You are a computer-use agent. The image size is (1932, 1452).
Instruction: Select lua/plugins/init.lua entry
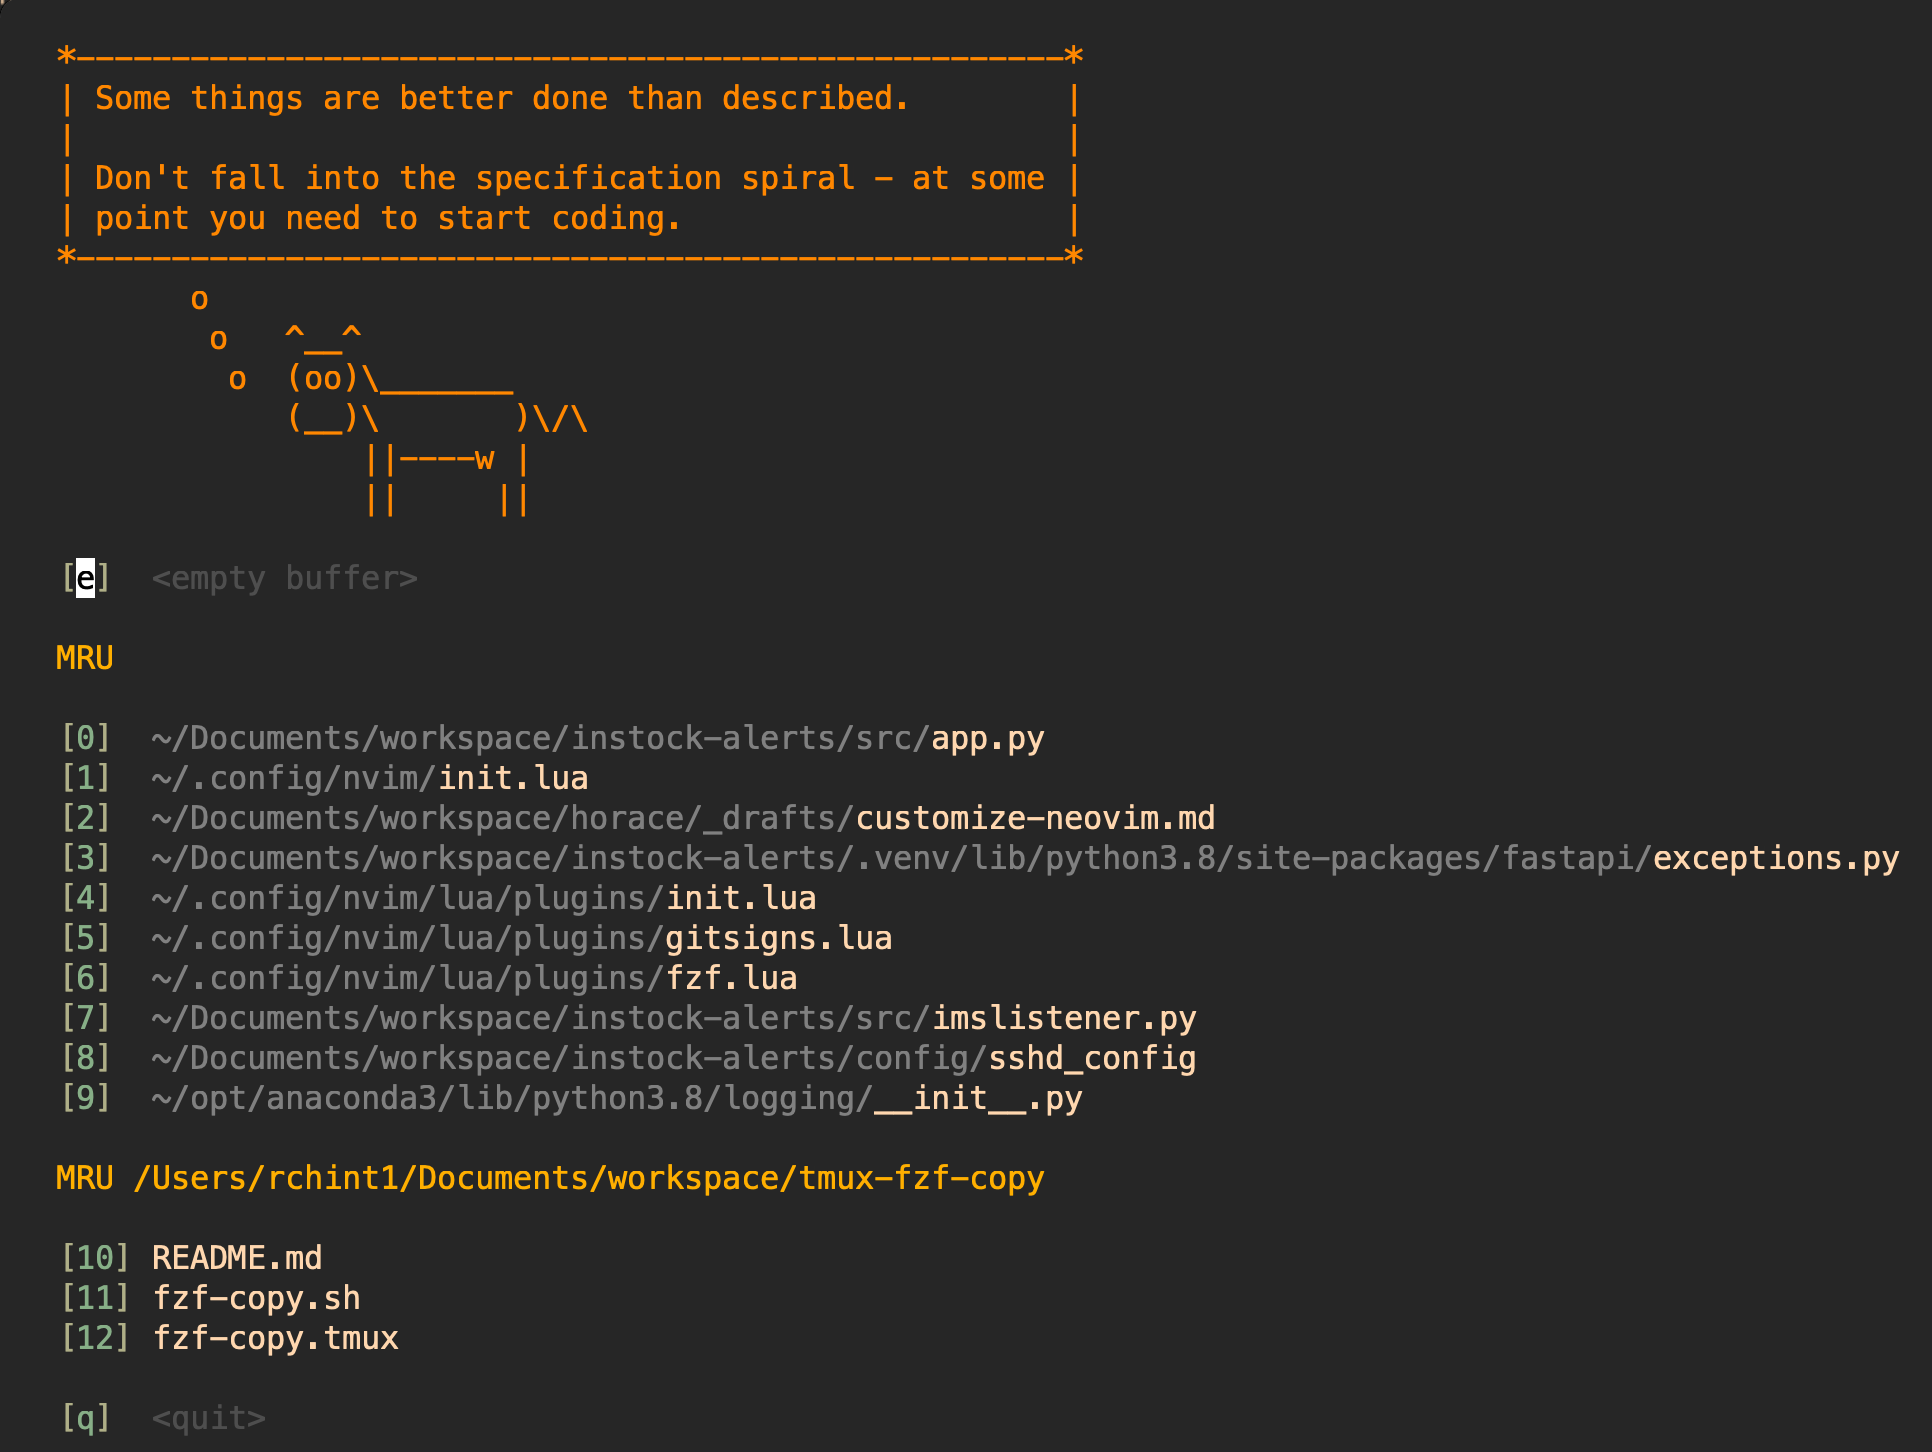[x=438, y=898]
